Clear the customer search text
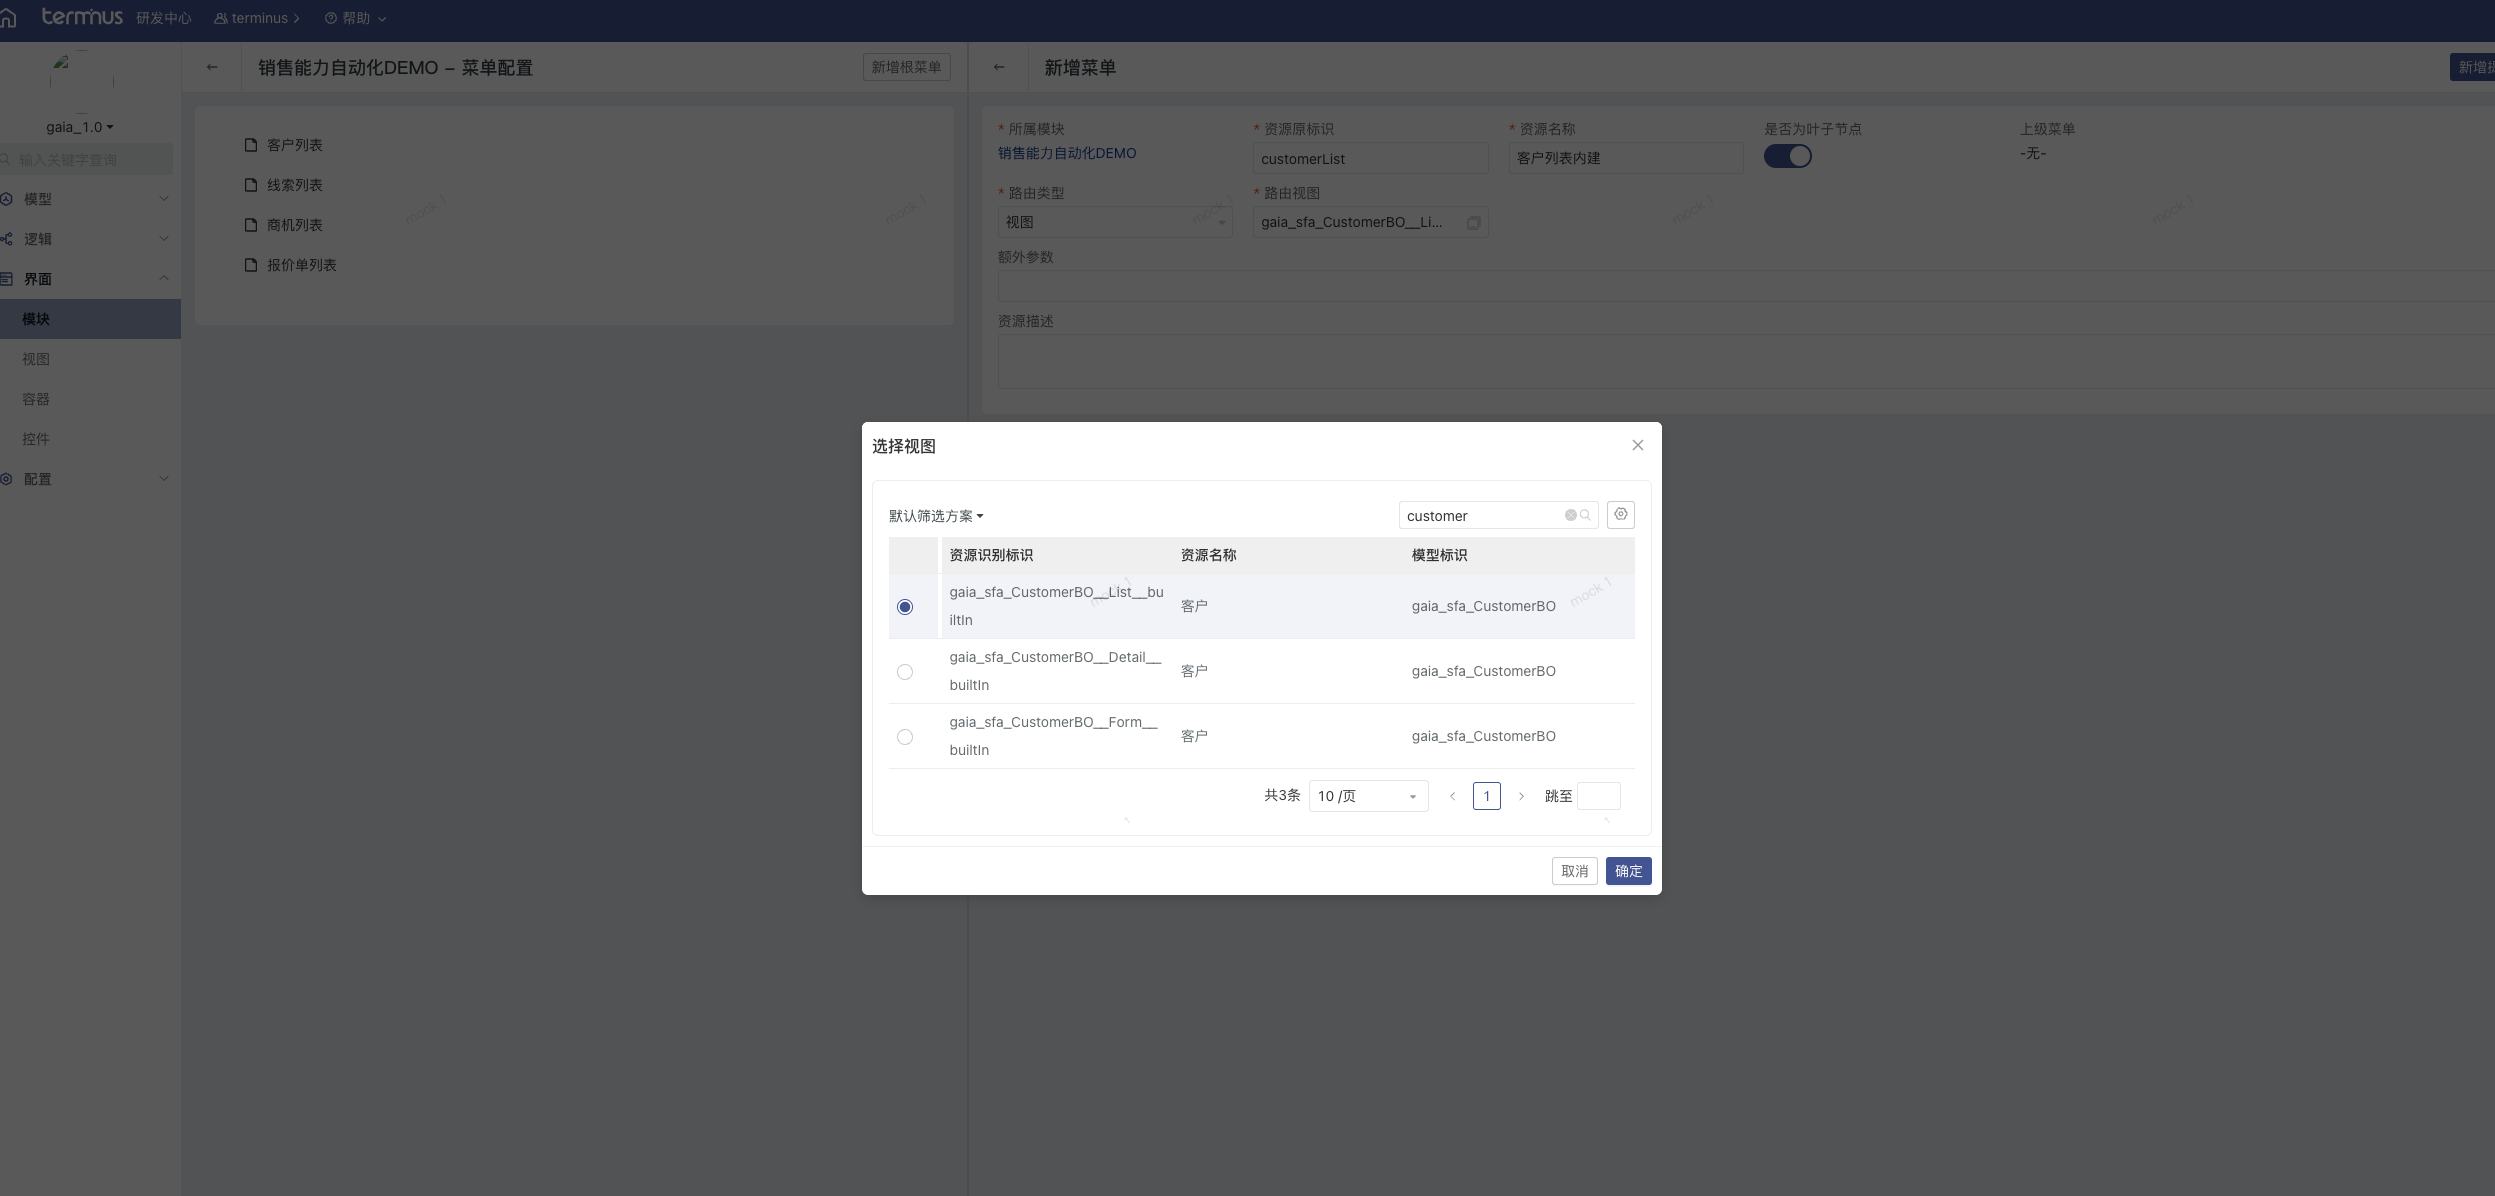 [1570, 515]
